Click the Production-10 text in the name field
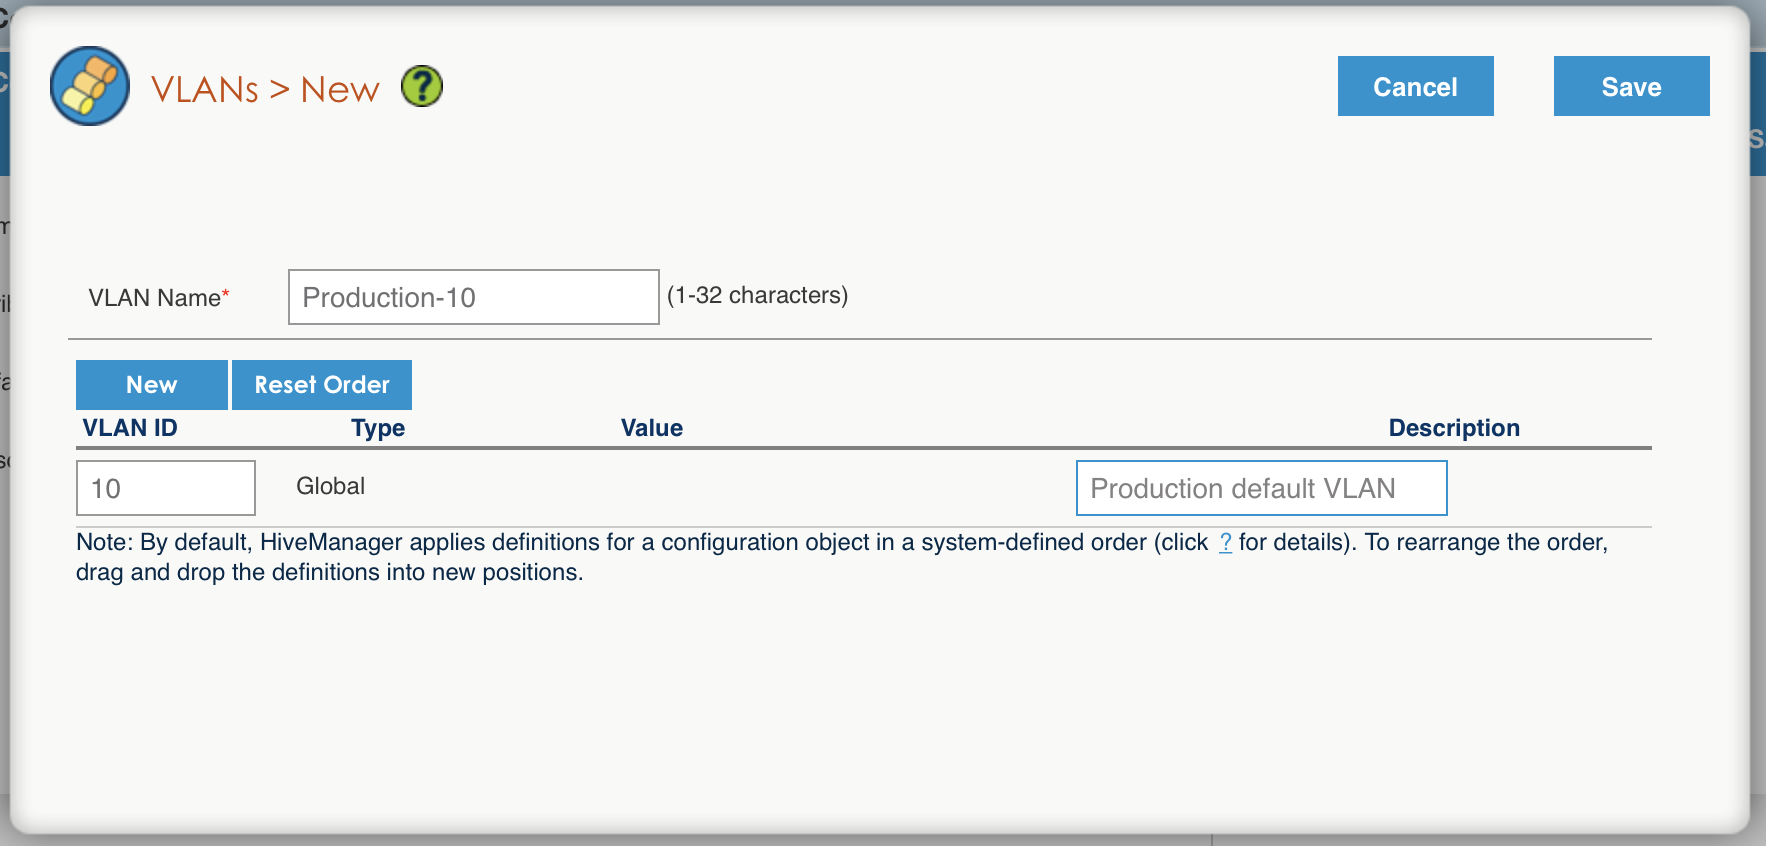 point(391,297)
